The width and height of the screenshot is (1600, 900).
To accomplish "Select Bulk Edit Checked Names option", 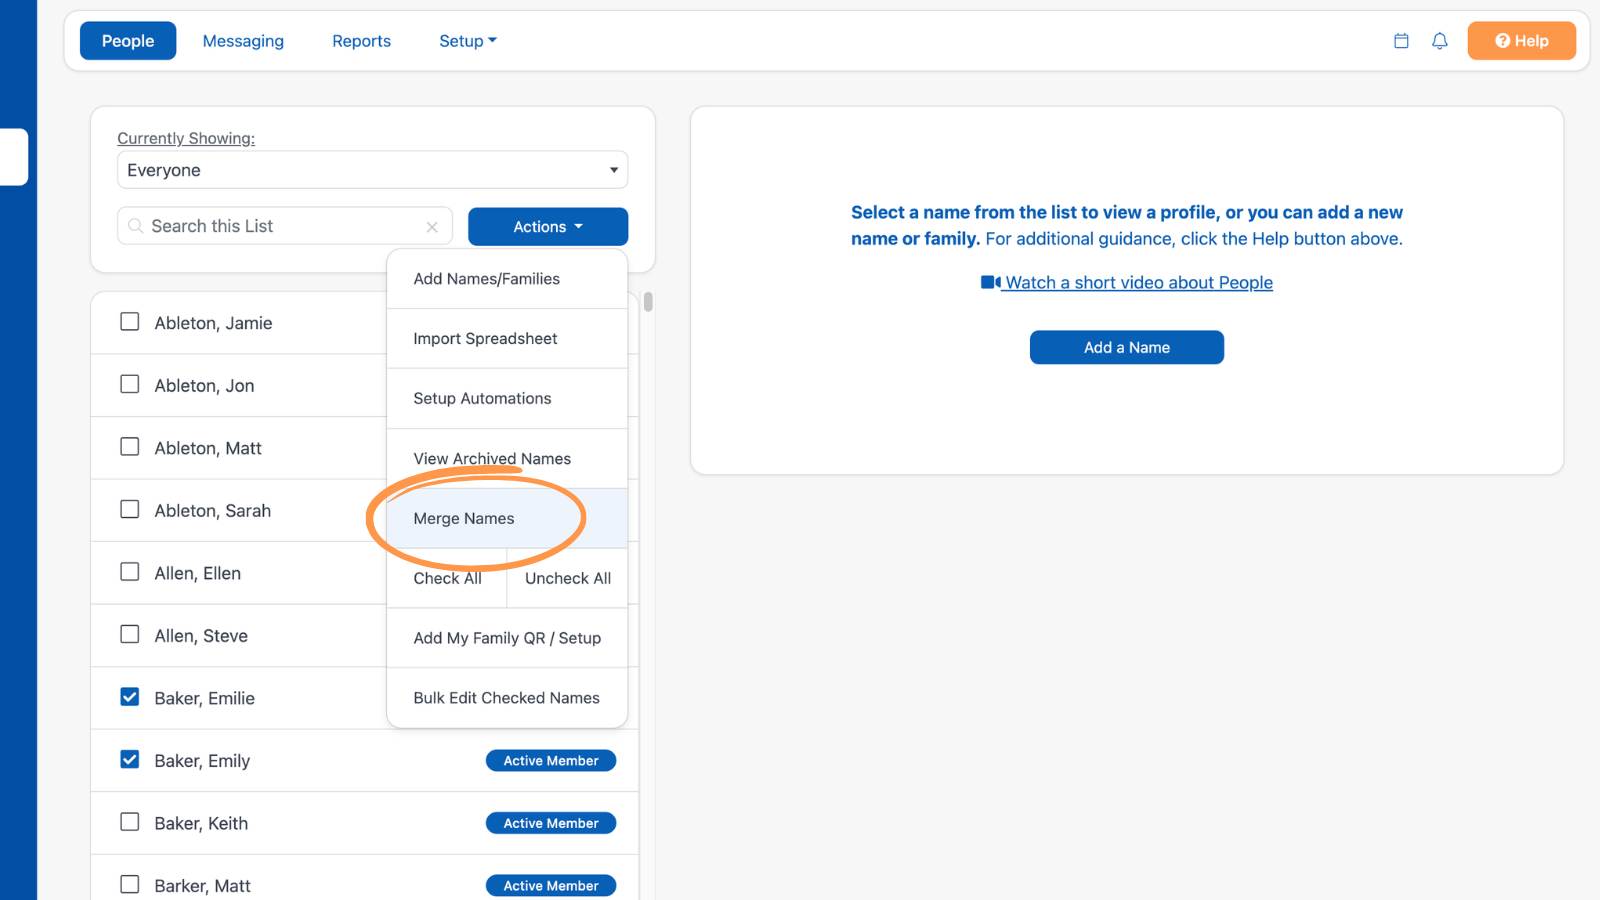I will 507,698.
